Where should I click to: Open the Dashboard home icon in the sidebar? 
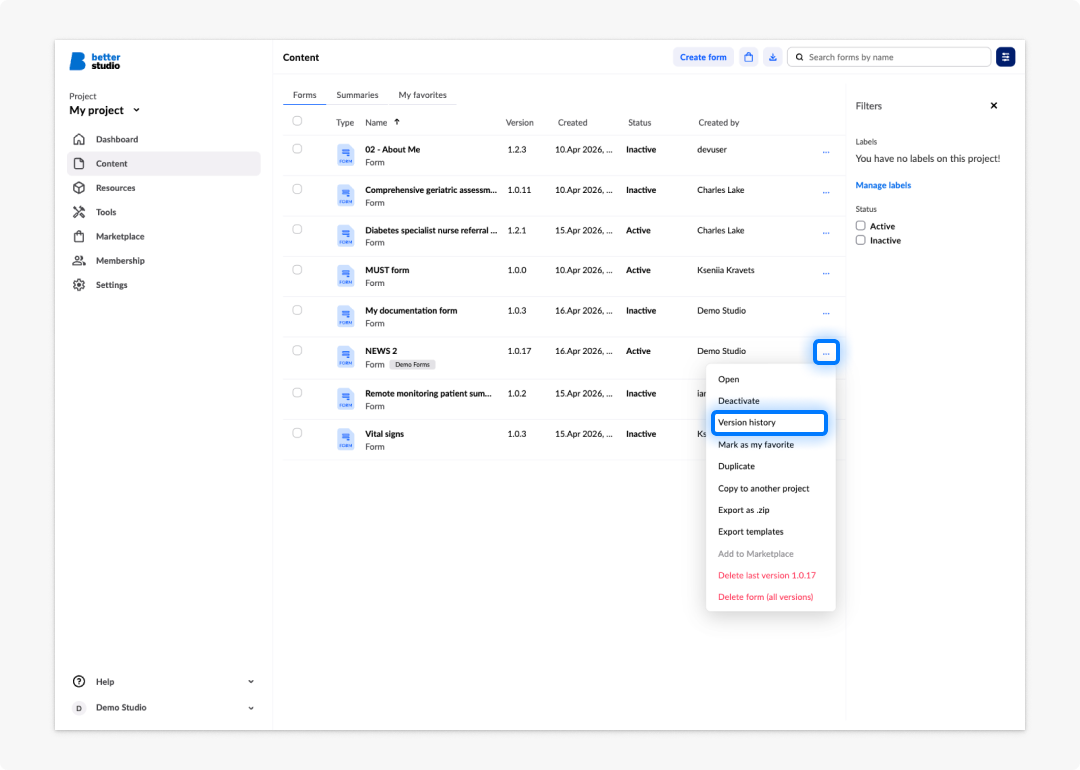point(79,139)
